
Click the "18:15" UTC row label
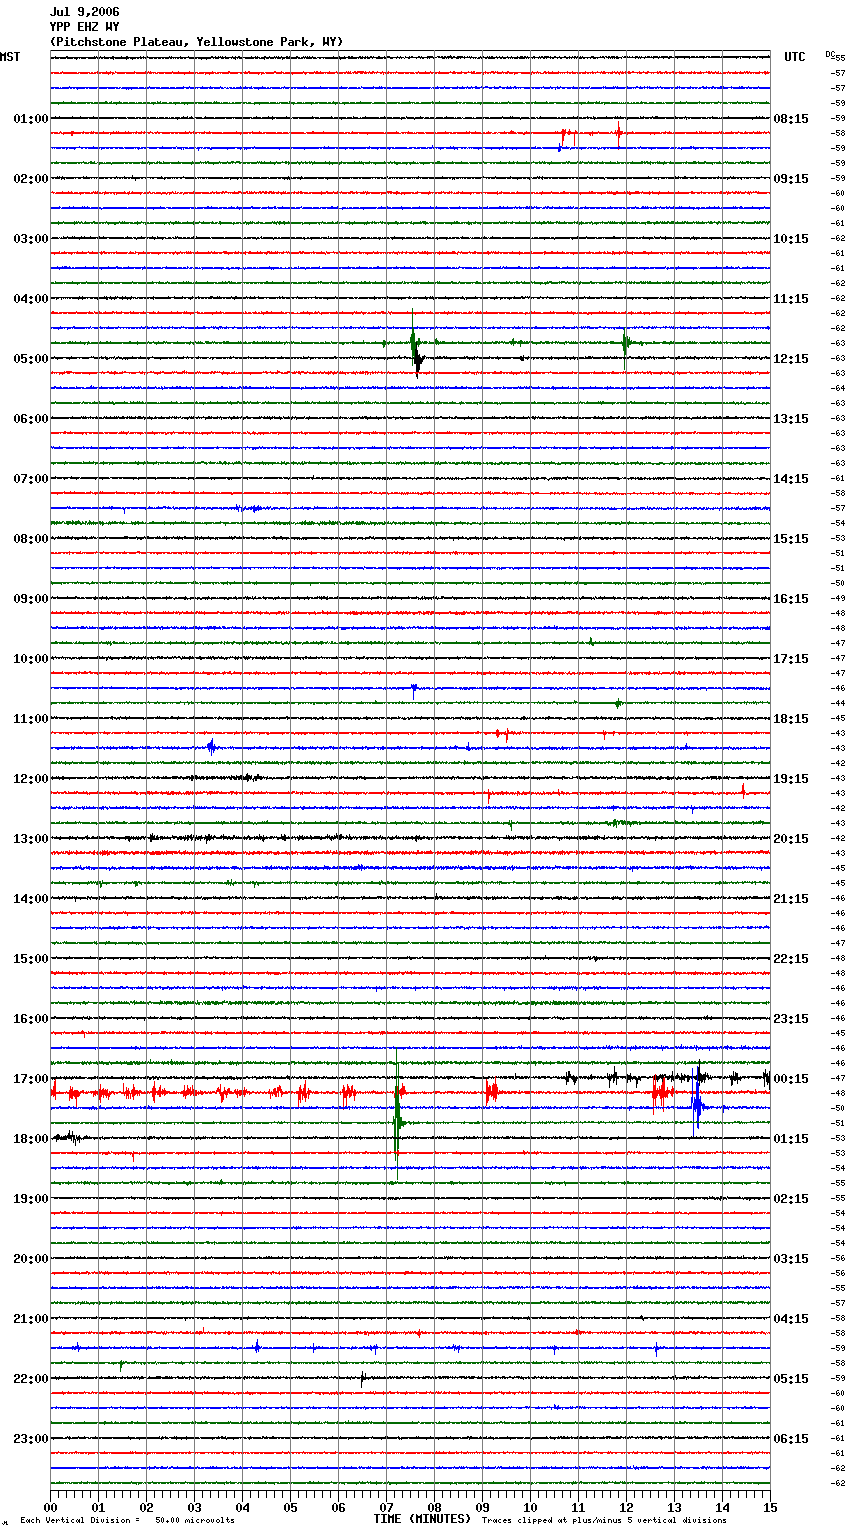[x=791, y=719]
